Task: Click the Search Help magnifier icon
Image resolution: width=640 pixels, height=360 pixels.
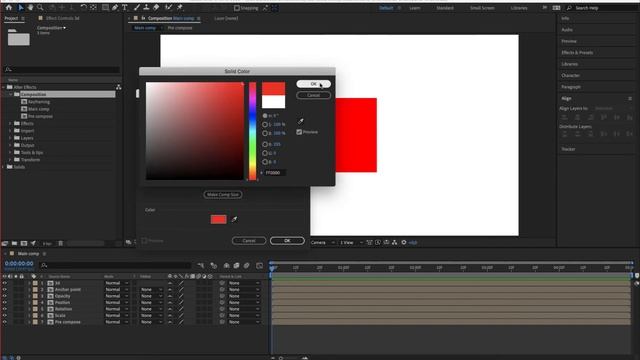Action: 569,8
